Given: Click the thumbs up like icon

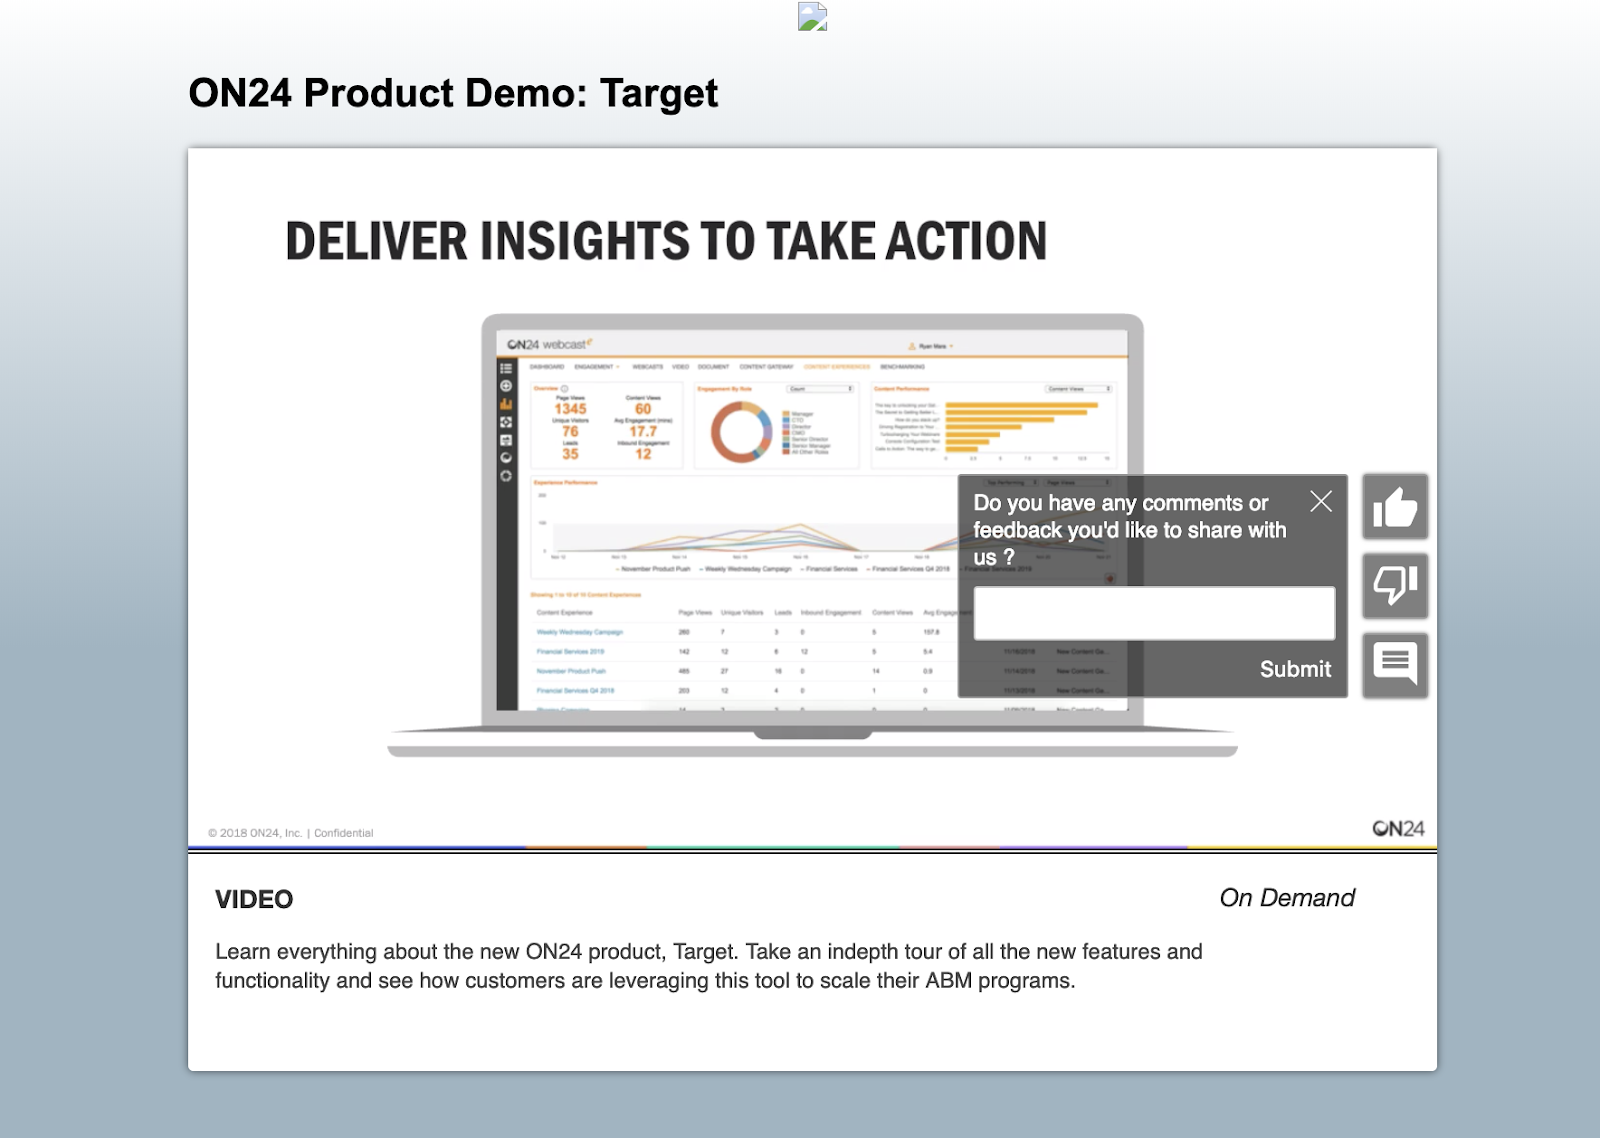Looking at the screenshot, I should coord(1395,507).
